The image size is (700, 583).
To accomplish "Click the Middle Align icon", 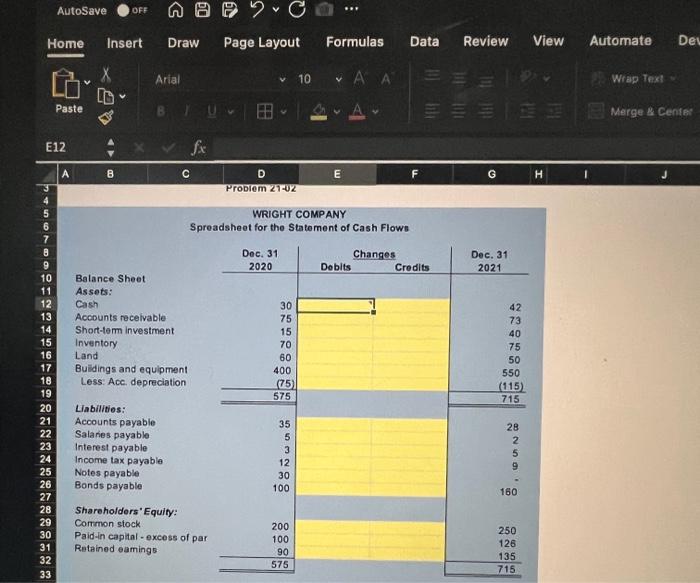I will tap(459, 79).
